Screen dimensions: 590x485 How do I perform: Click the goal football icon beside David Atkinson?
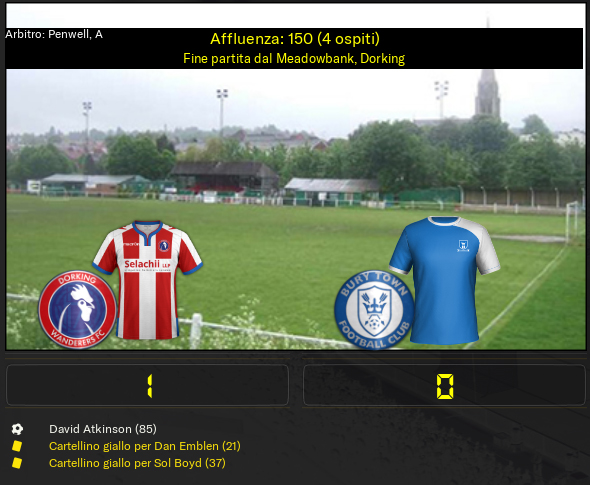click(x=17, y=429)
